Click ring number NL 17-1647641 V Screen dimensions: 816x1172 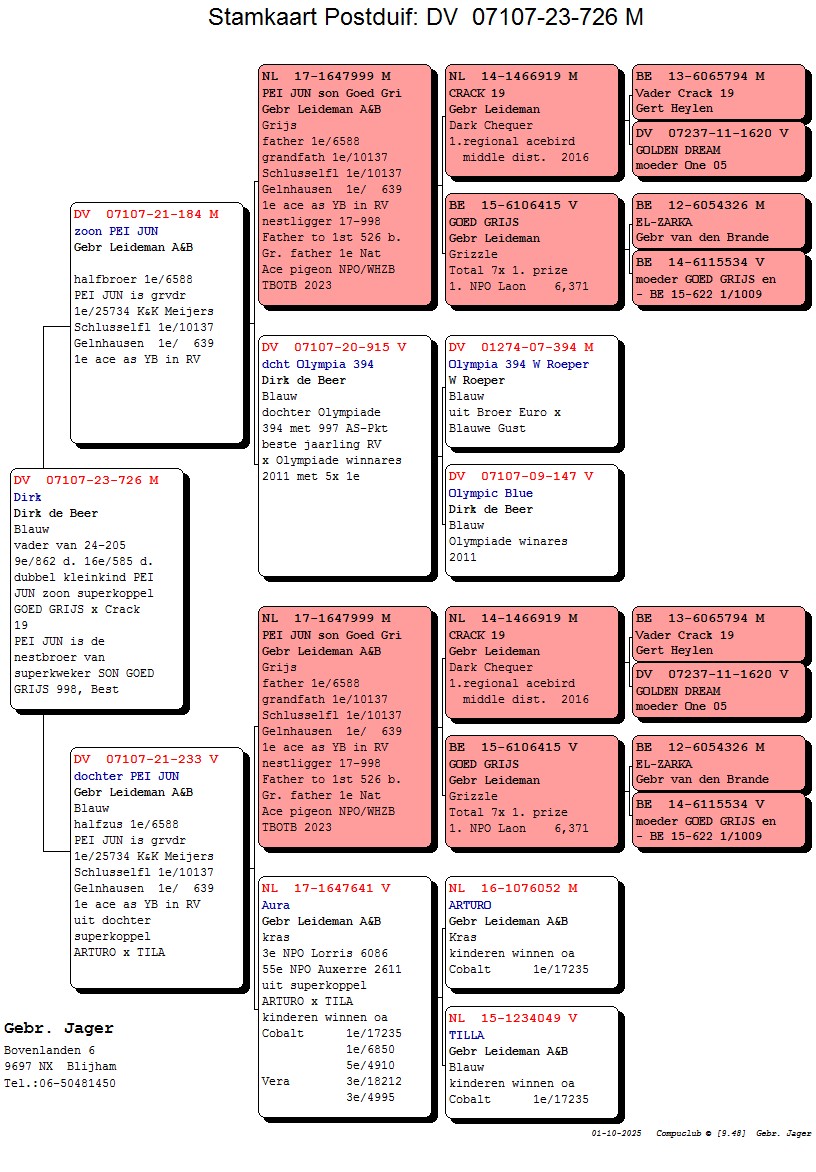coord(326,888)
